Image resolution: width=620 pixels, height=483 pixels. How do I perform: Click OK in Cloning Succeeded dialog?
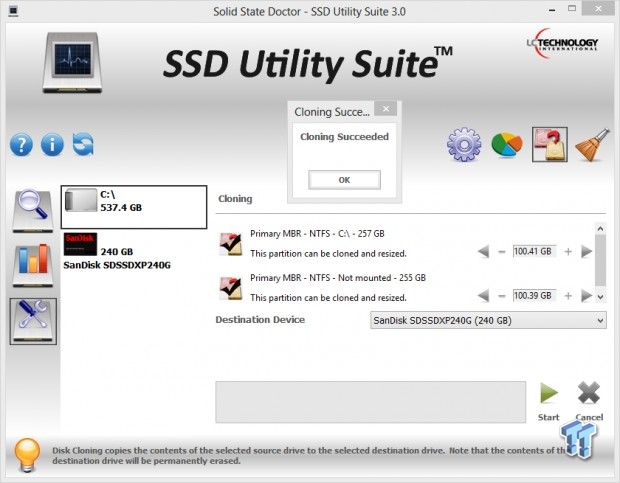pos(344,180)
